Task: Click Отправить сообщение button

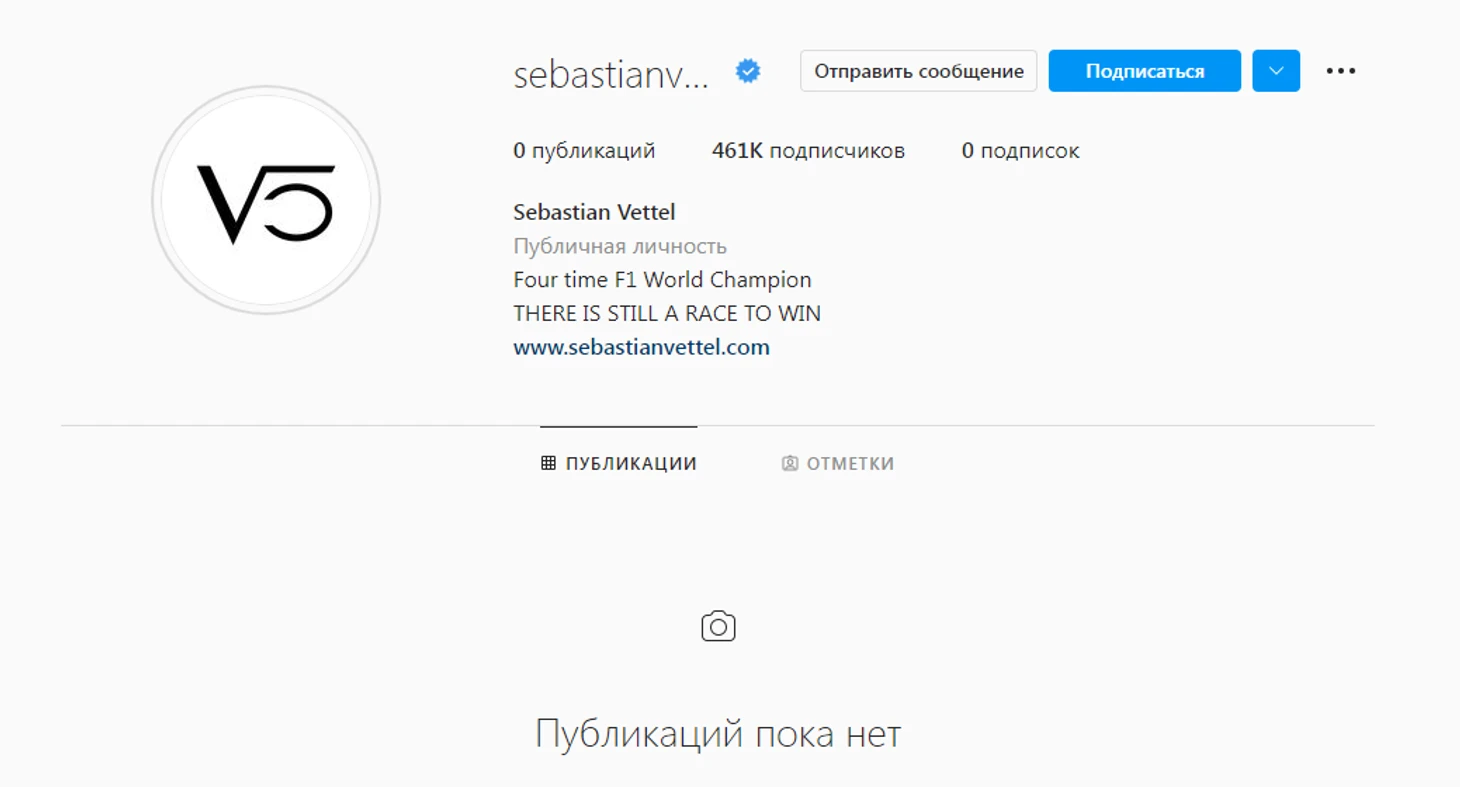Action: [919, 71]
